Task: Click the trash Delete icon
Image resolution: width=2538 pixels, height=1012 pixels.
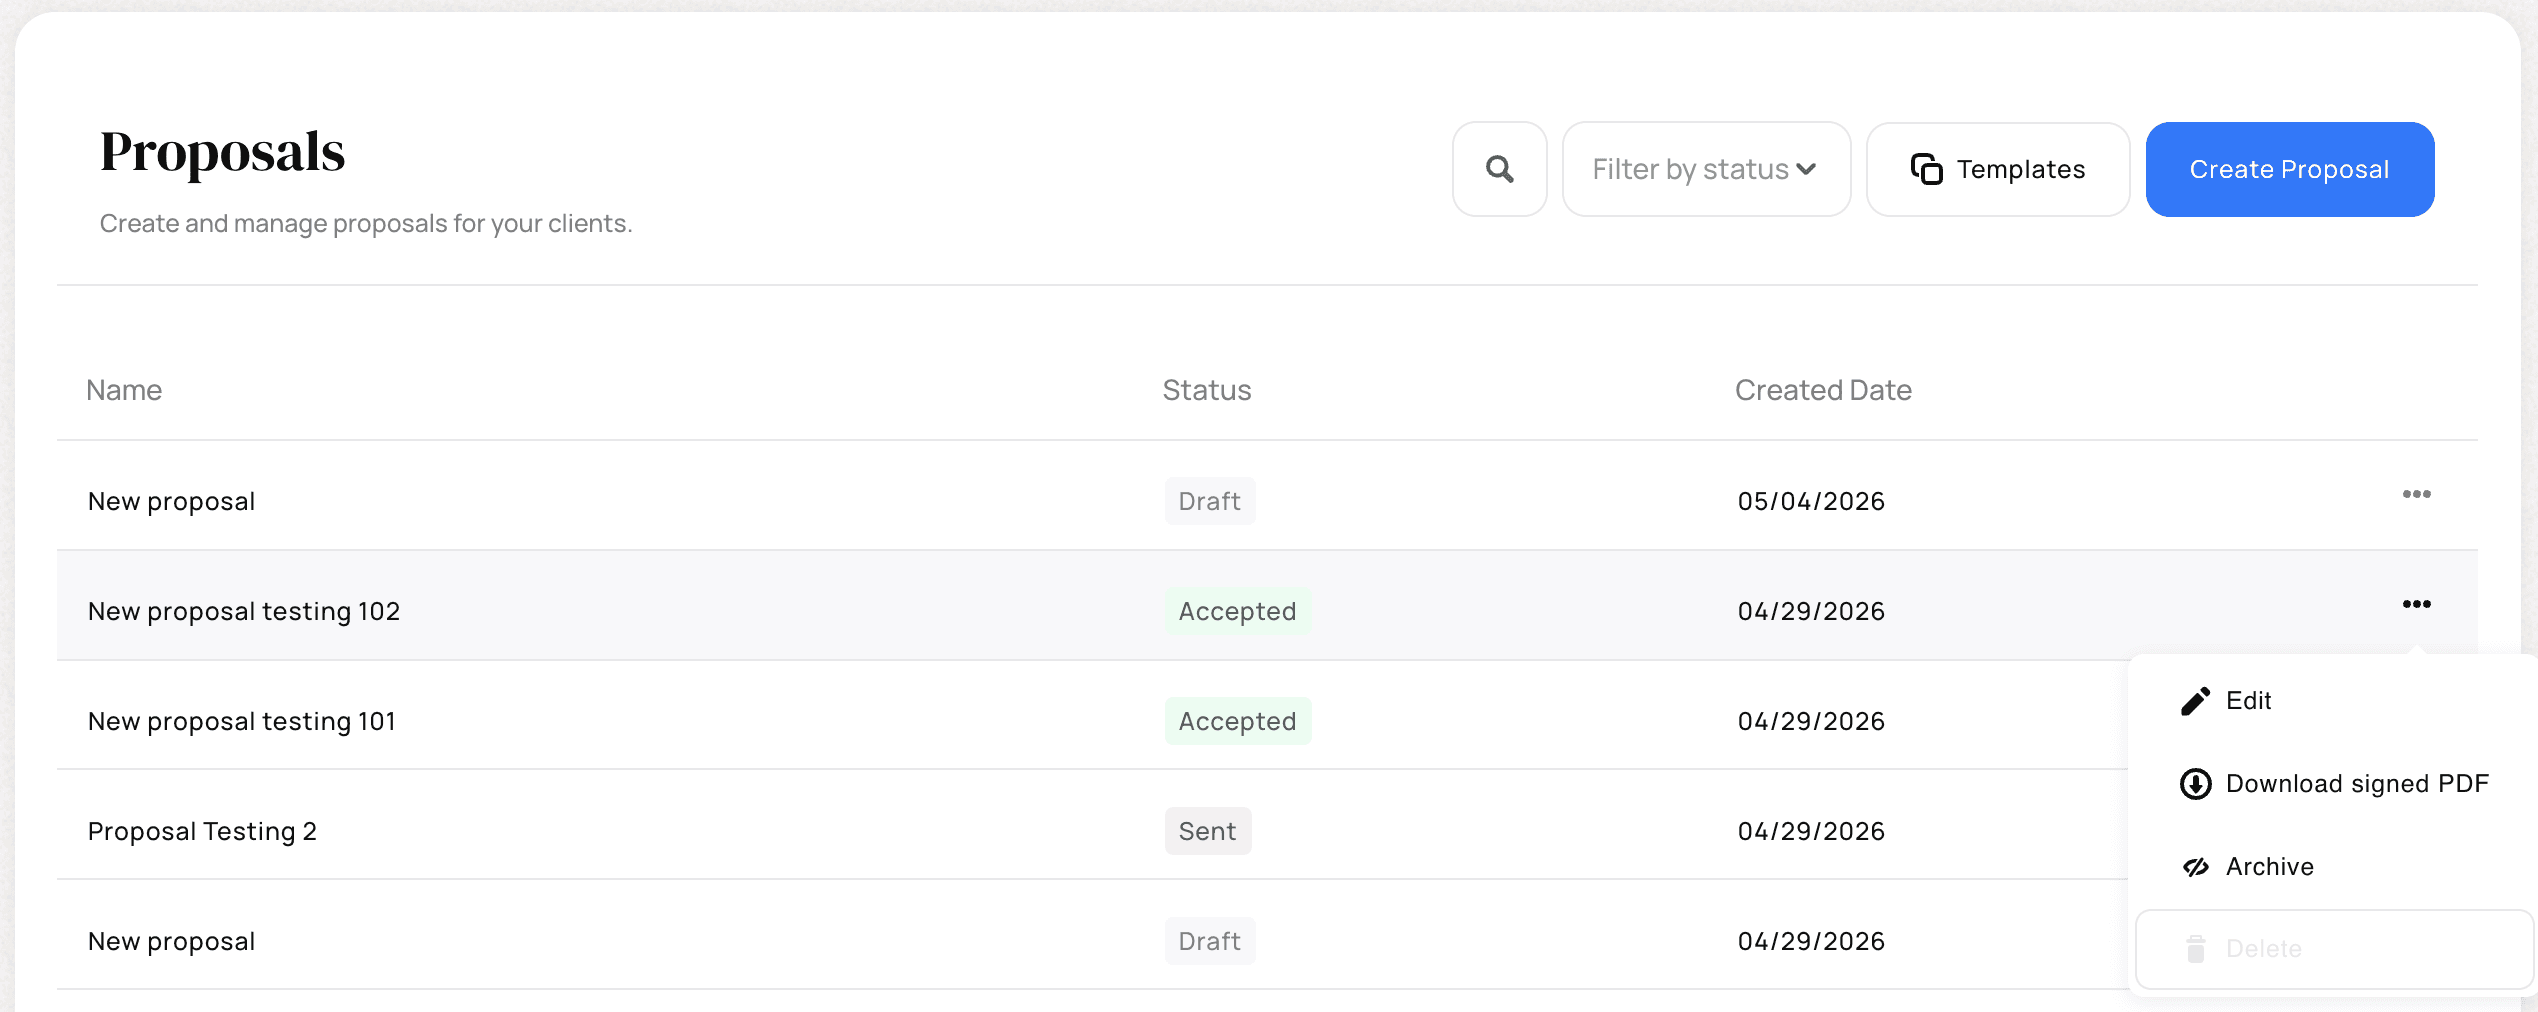Action: [x=2195, y=949]
